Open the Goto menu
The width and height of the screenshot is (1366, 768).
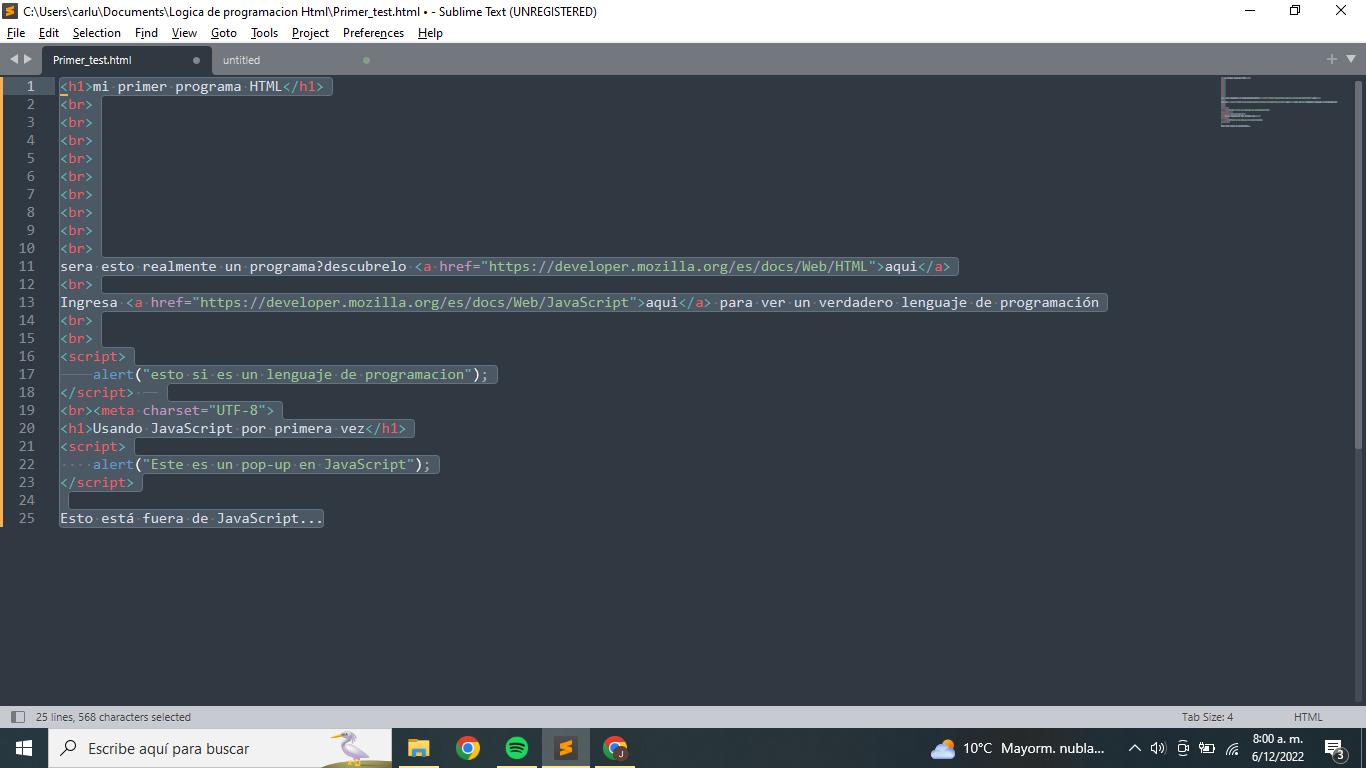(x=224, y=33)
